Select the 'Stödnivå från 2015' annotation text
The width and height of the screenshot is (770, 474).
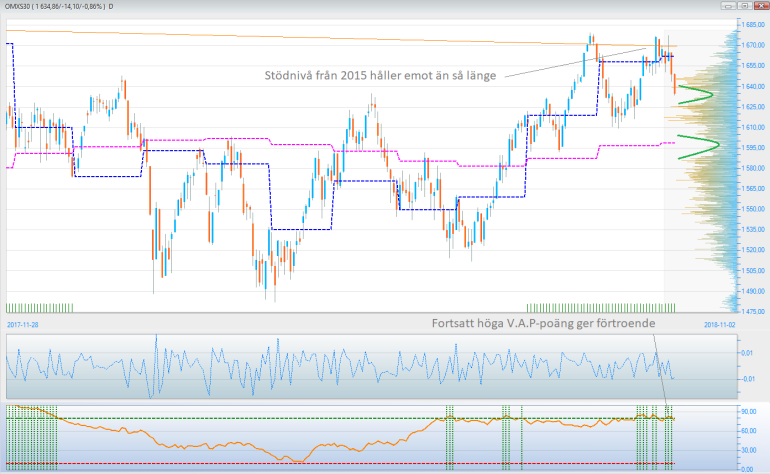coord(382,76)
